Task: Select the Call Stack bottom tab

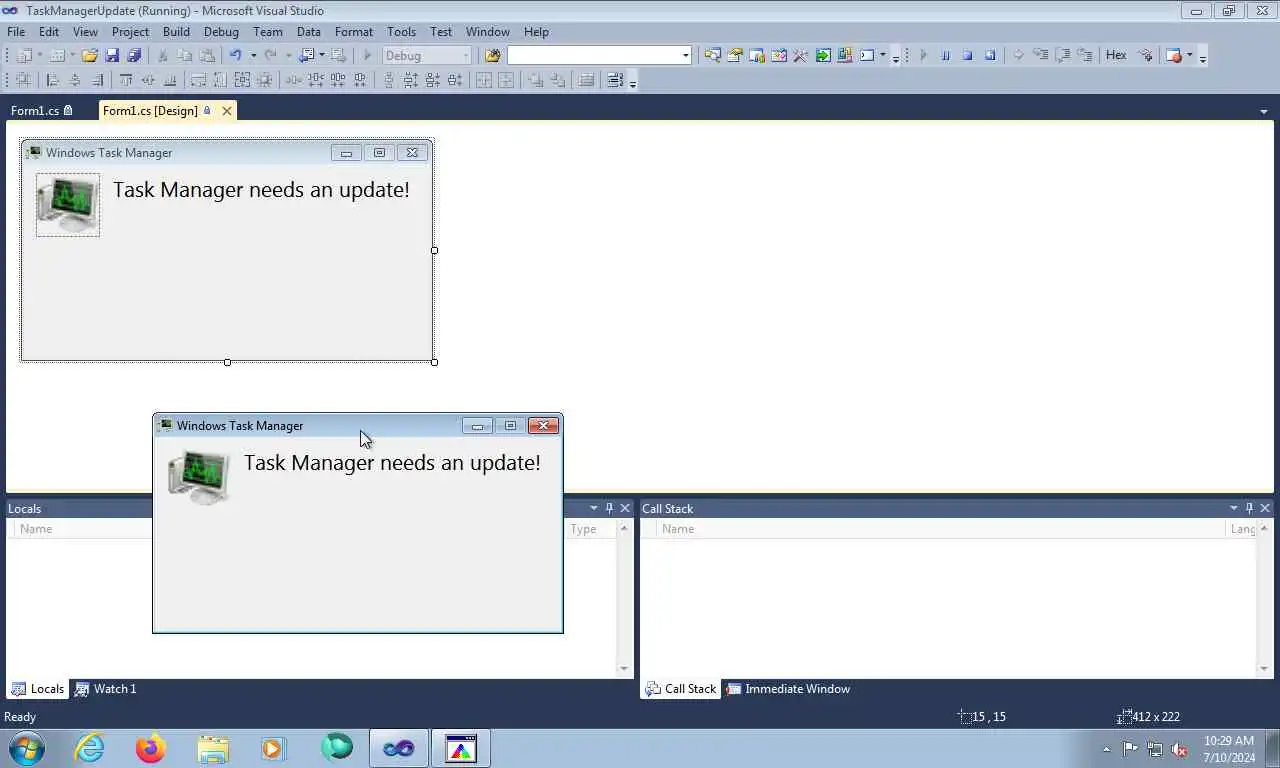Action: (680, 689)
